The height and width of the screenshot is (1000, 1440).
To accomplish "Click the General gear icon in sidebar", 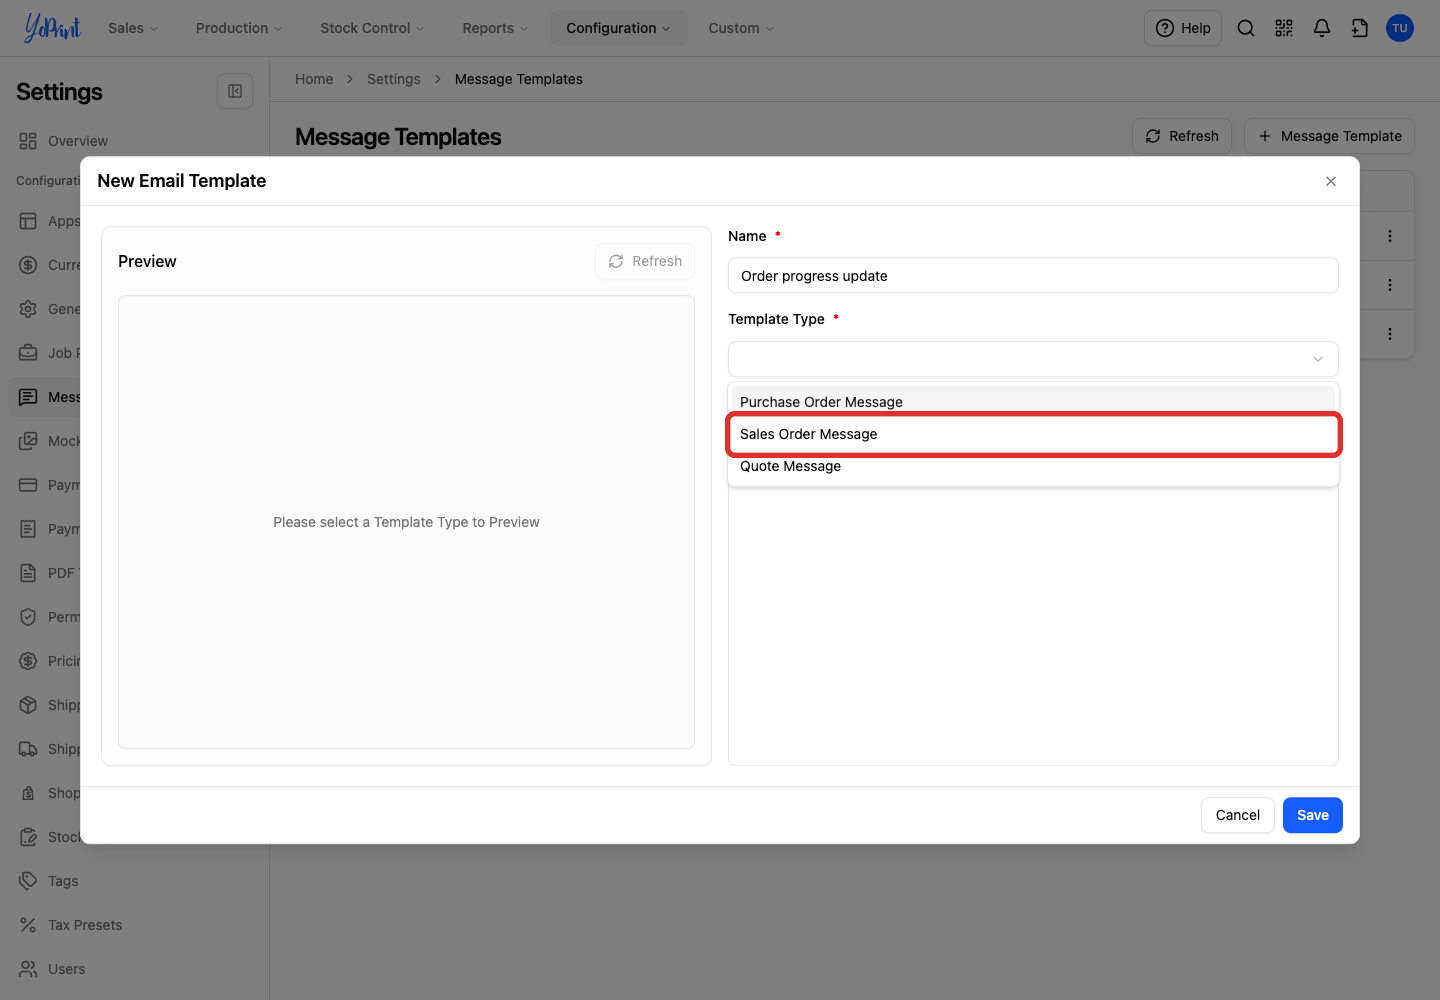I will [28, 309].
